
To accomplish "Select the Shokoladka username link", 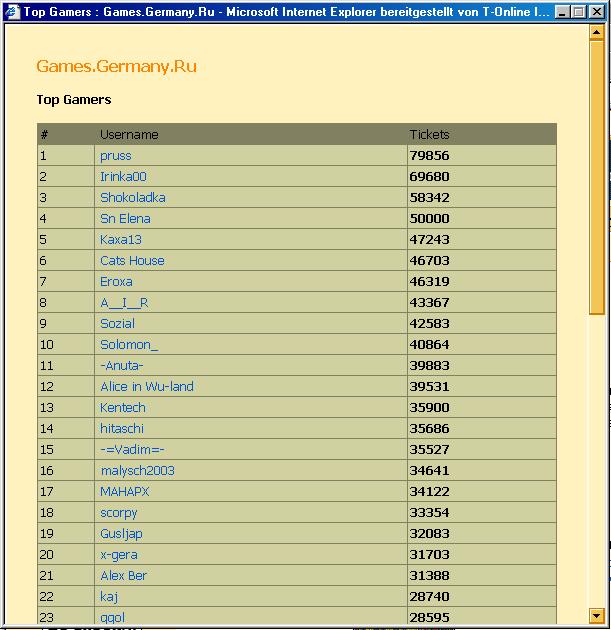I will click(132, 198).
